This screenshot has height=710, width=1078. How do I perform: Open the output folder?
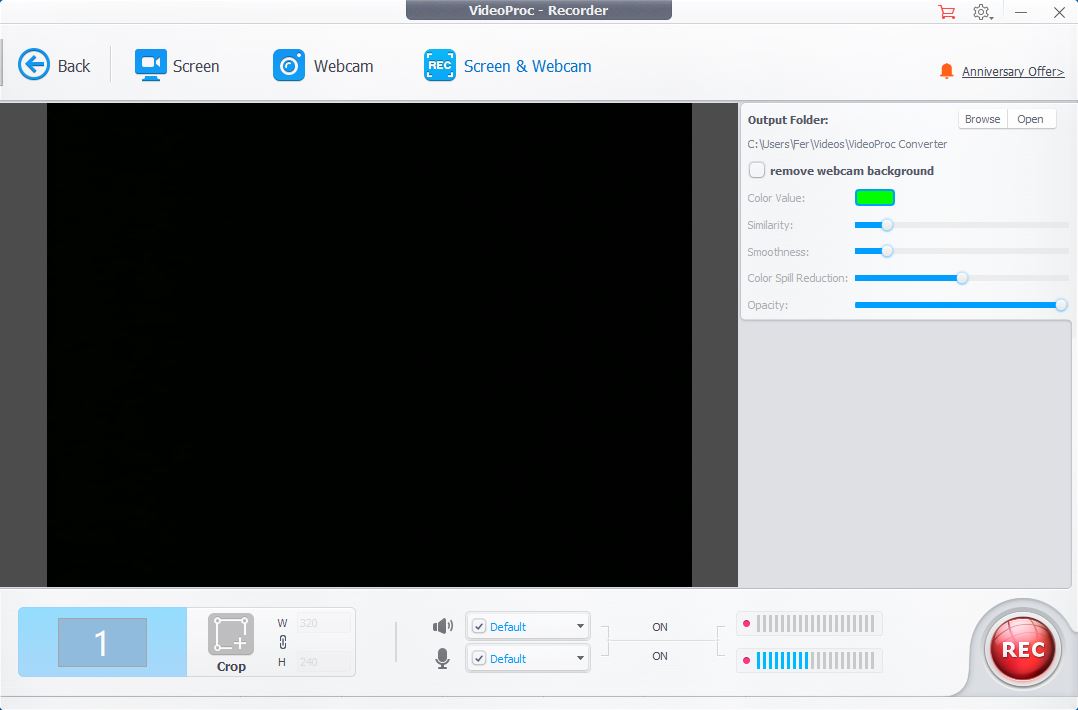[x=1031, y=119]
